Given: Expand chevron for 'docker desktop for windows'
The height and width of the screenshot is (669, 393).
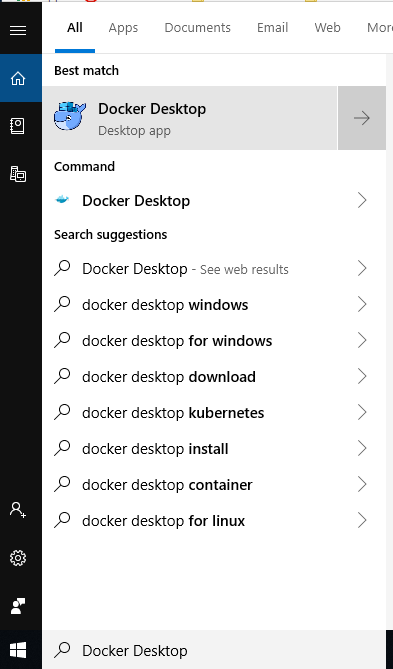Looking at the screenshot, I should click(362, 340).
